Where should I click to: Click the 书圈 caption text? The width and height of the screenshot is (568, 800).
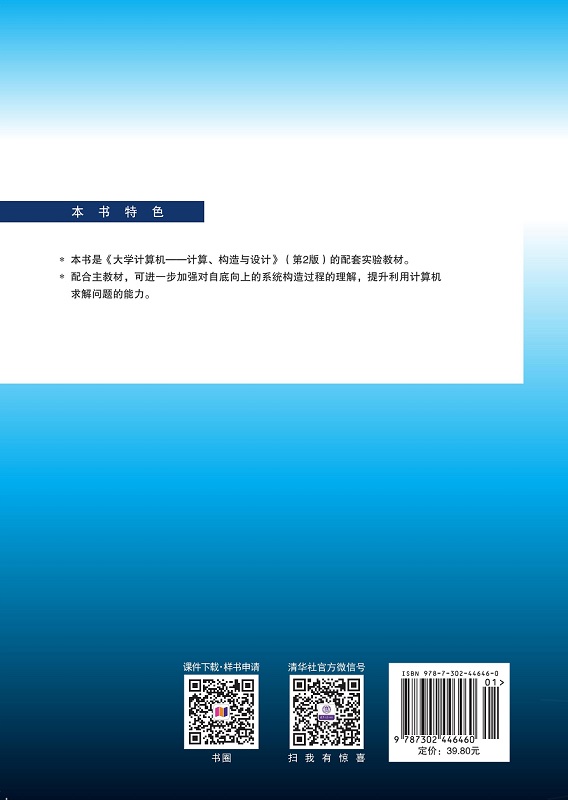(x=221, y=758)
